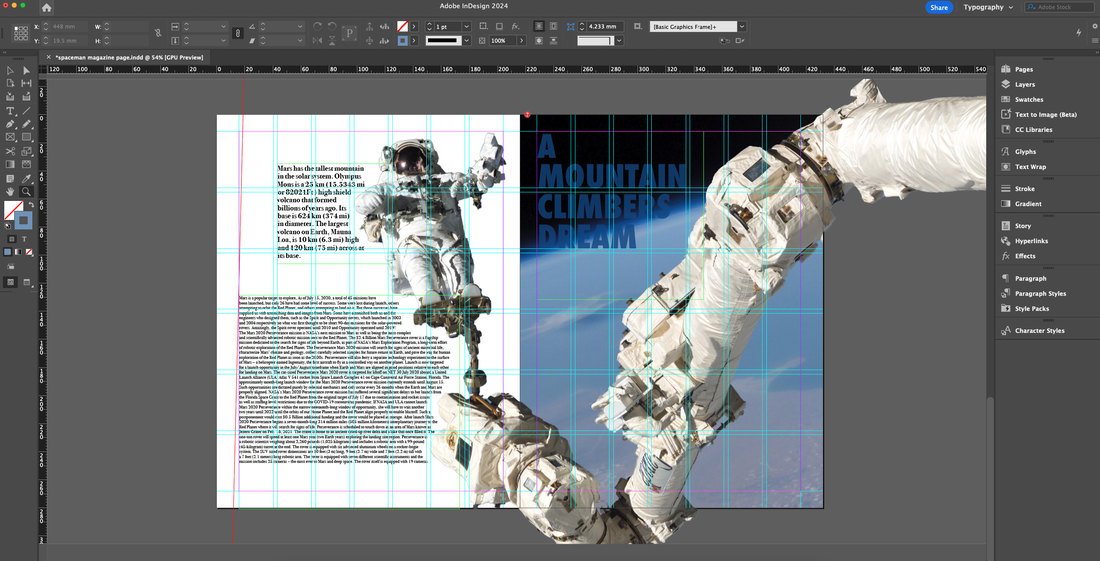Screen dimensions: 1100x561
Task: Open the Typography workspace dropdown
Action: [988, 7]
